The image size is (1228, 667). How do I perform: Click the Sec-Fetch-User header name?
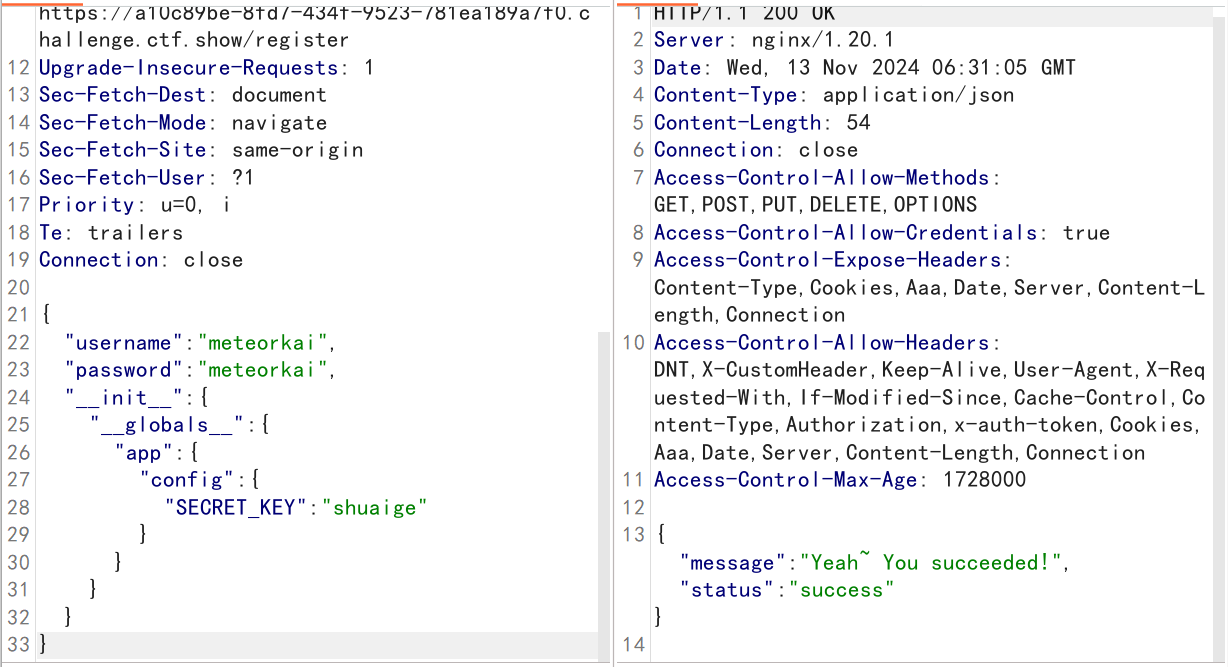122,178
